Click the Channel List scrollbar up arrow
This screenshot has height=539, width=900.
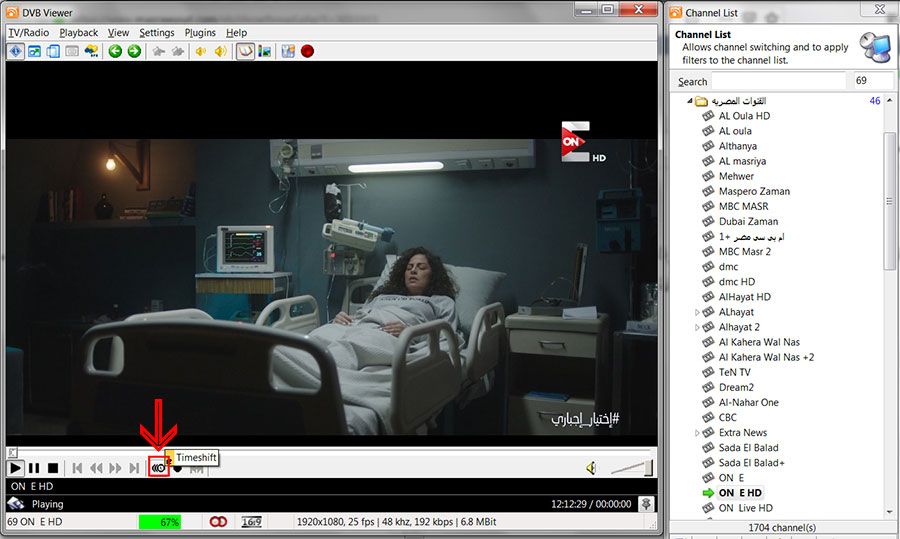tap(890, 100)
